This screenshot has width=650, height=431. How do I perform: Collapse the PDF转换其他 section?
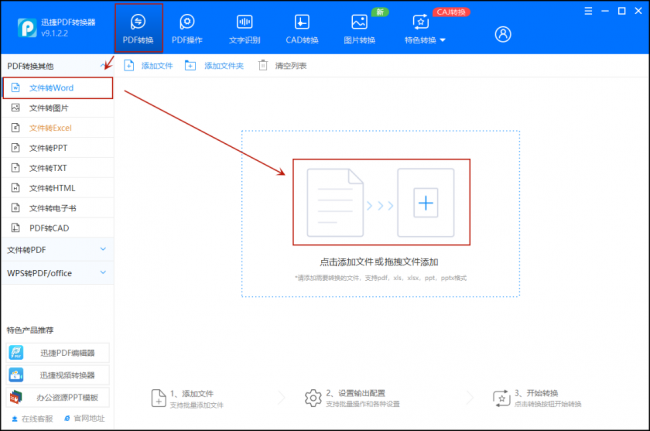coord(103,66)
